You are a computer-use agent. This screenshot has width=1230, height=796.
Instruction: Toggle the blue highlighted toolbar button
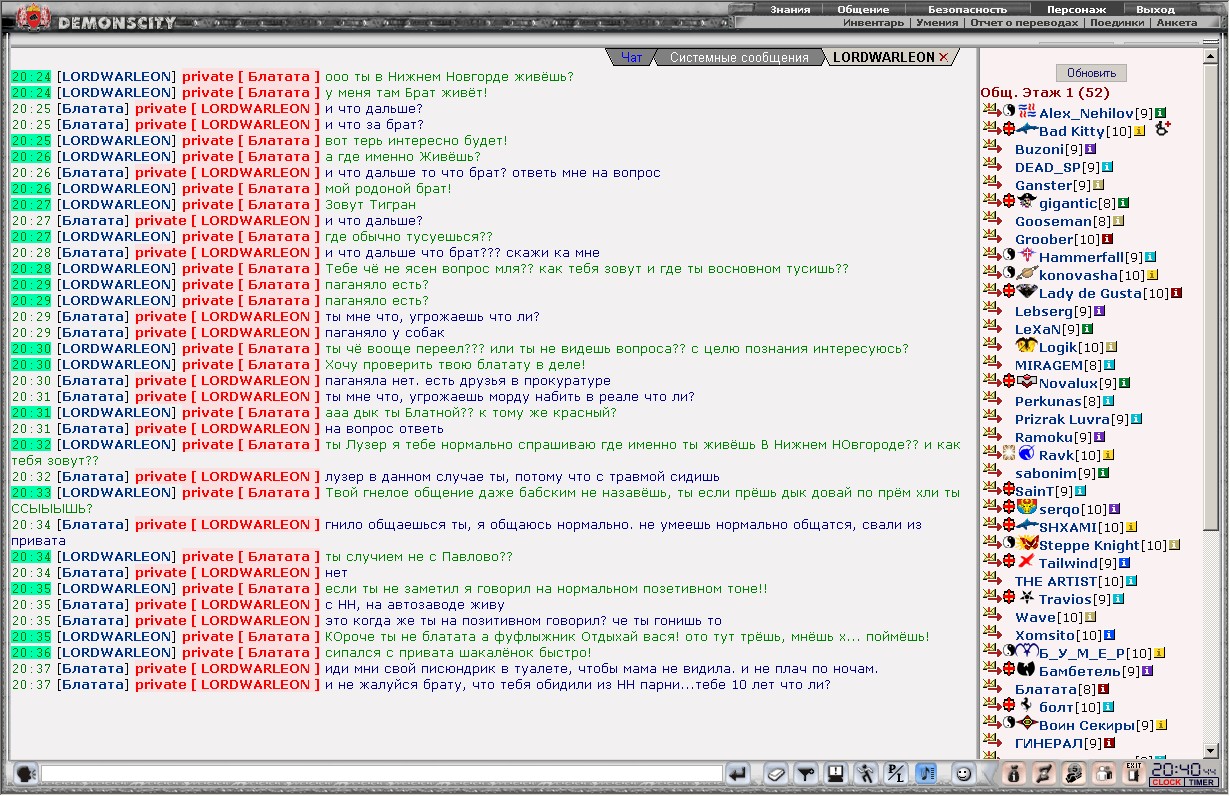tap(926, 773)
